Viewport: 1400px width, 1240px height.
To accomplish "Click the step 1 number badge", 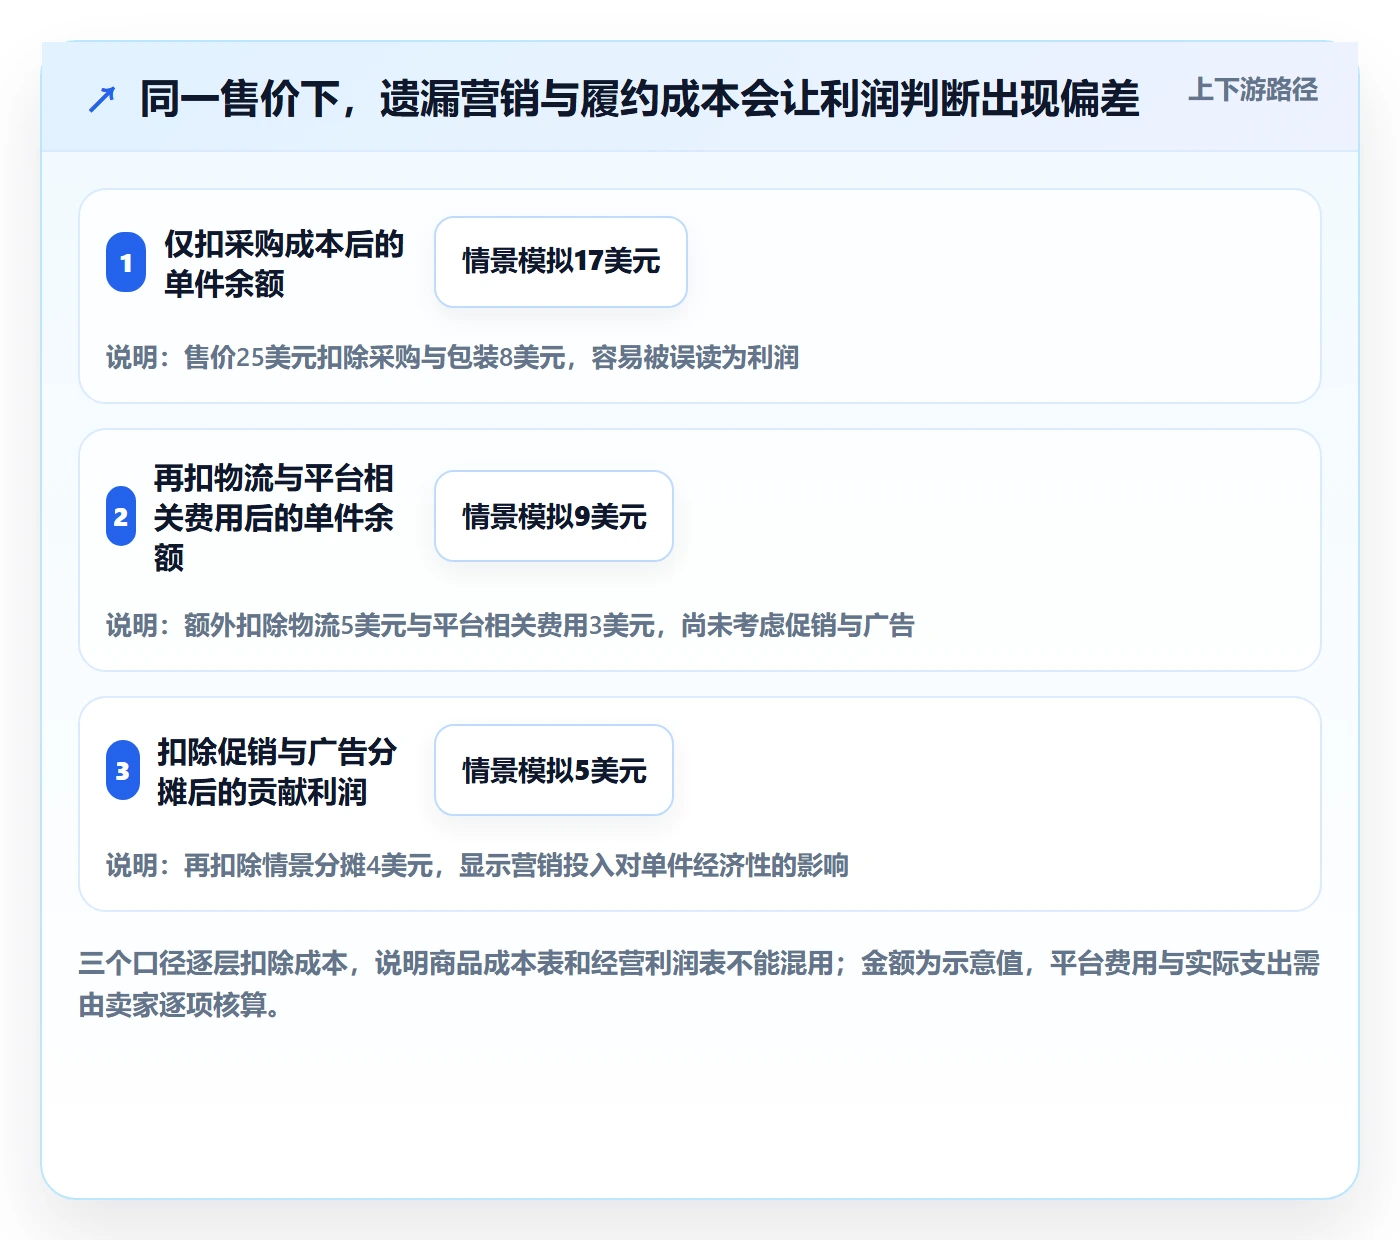I will click(126, 262).
